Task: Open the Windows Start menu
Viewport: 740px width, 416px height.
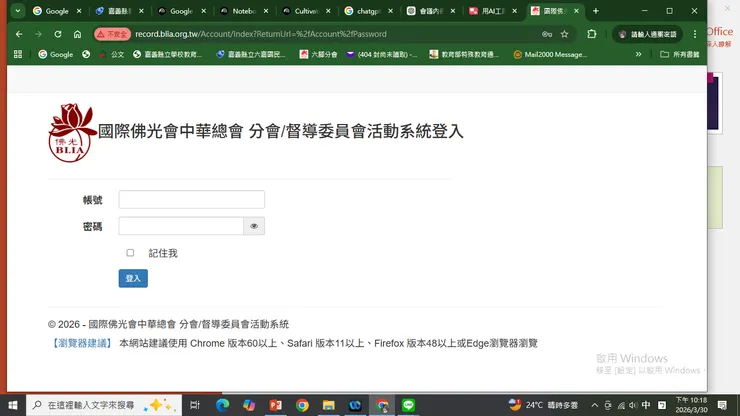Action: 13,405
